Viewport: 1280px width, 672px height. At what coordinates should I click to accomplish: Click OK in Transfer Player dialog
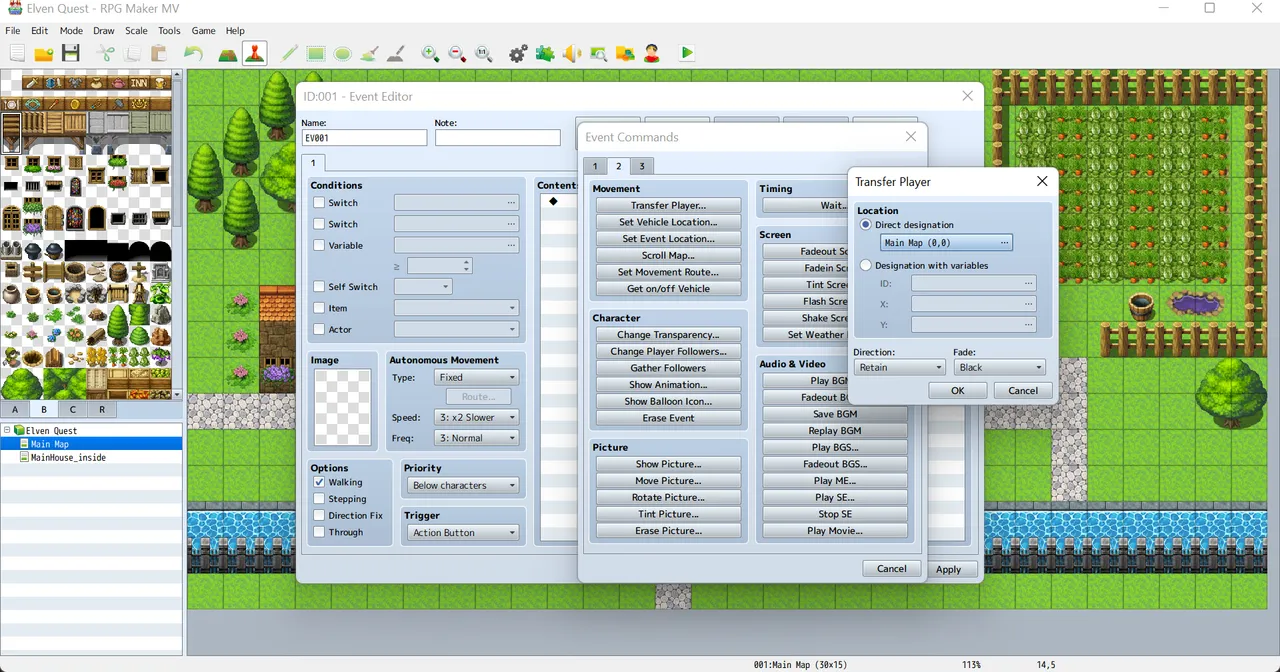click(x=958, y=391)
